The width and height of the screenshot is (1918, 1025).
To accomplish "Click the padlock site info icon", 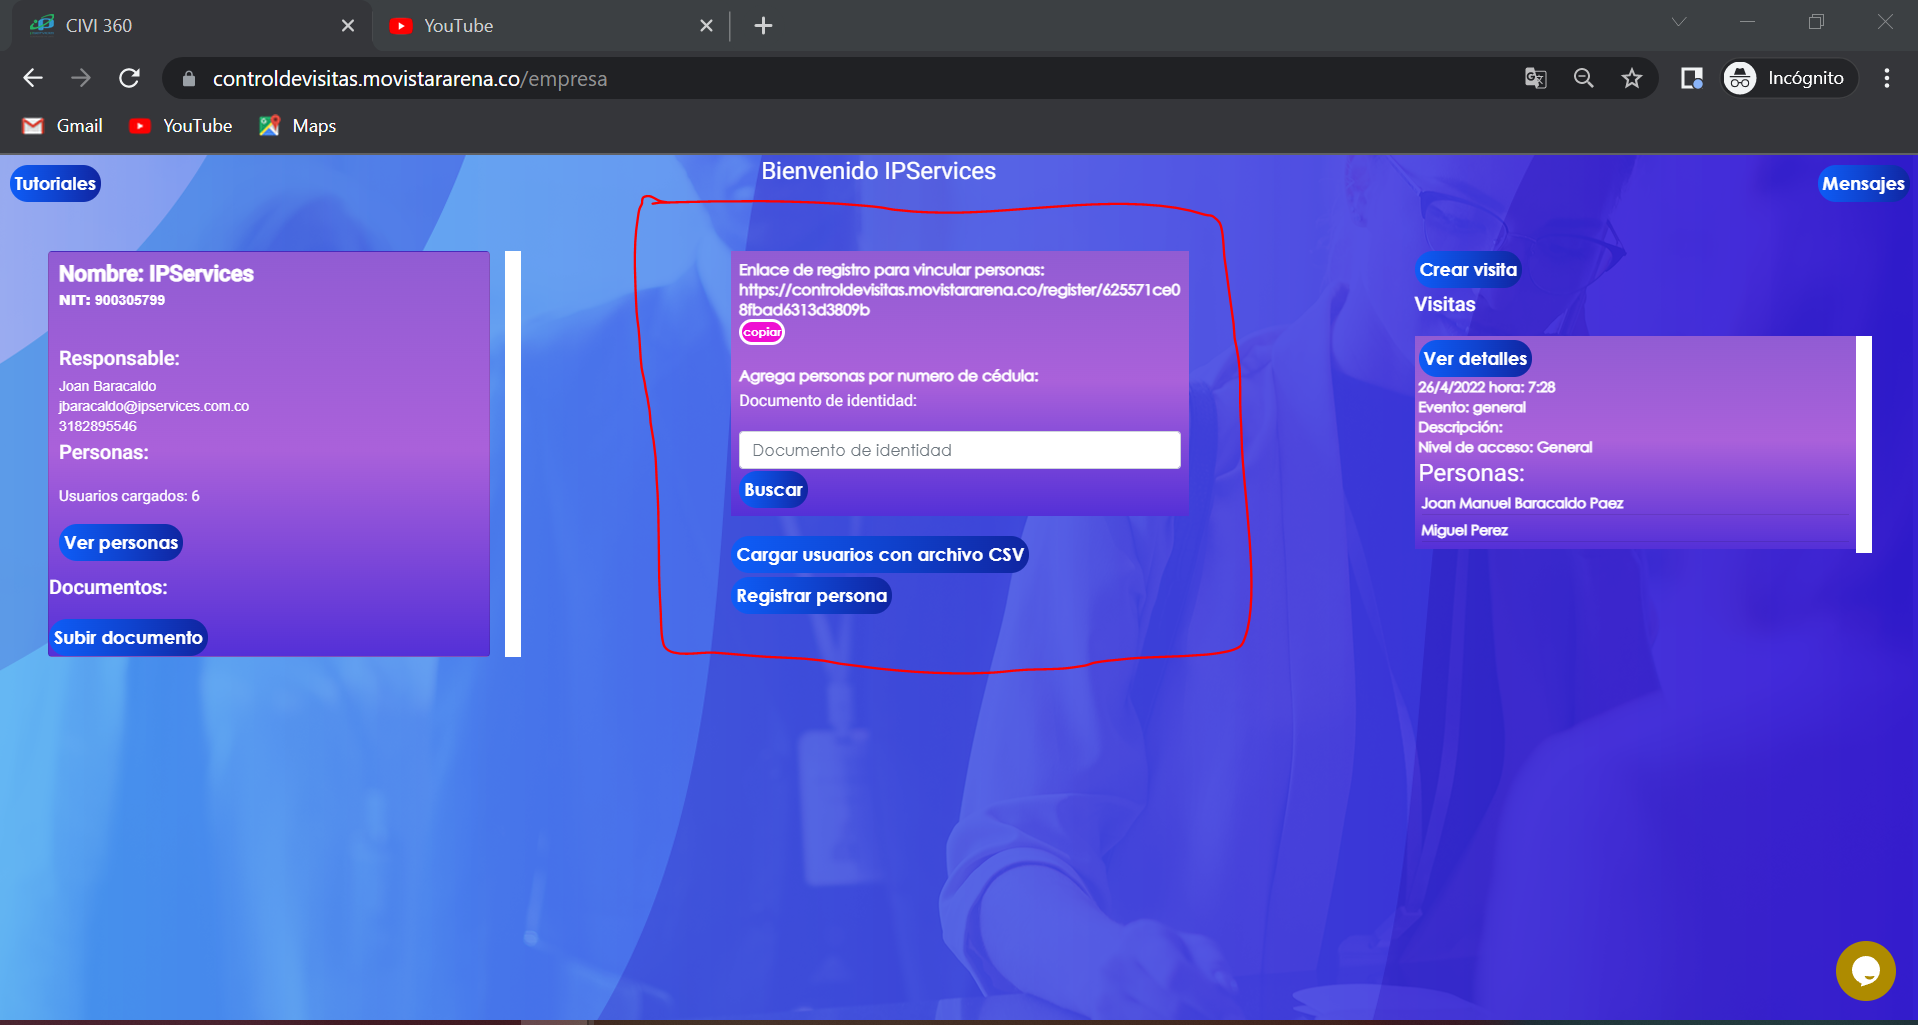I will (x=189, y=78).
